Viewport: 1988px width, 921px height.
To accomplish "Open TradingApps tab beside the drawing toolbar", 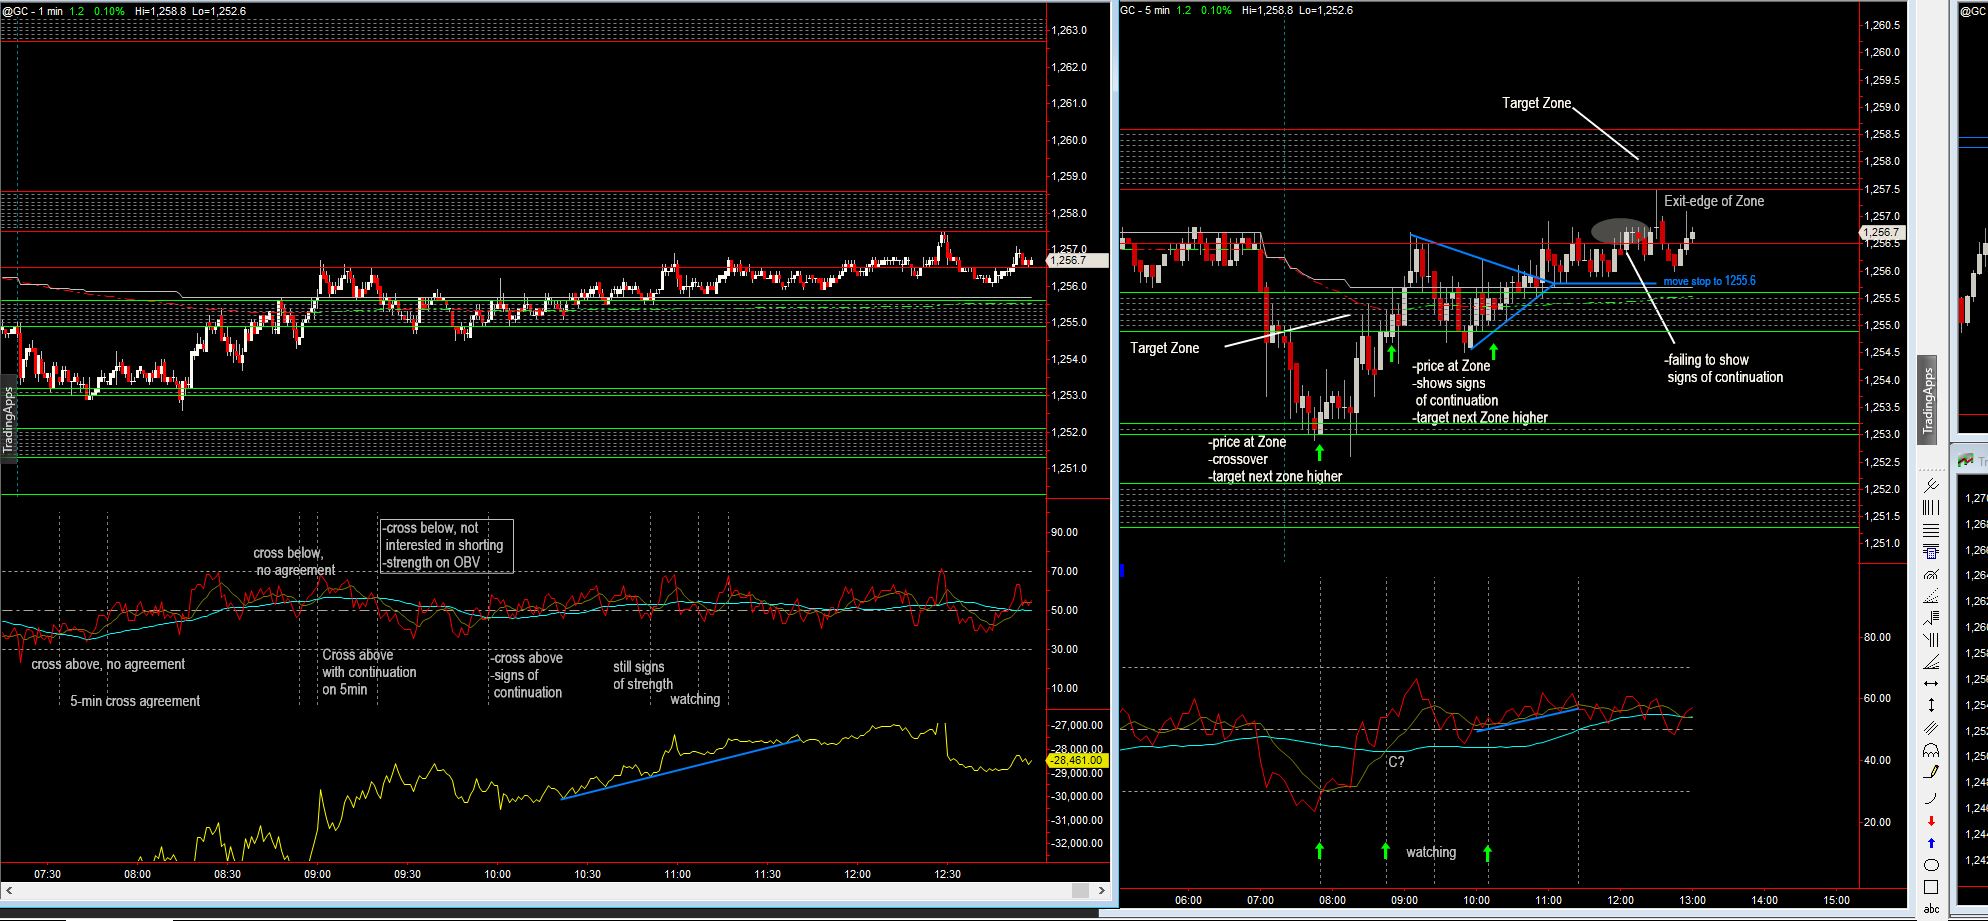I will [x=1926, y=401].
